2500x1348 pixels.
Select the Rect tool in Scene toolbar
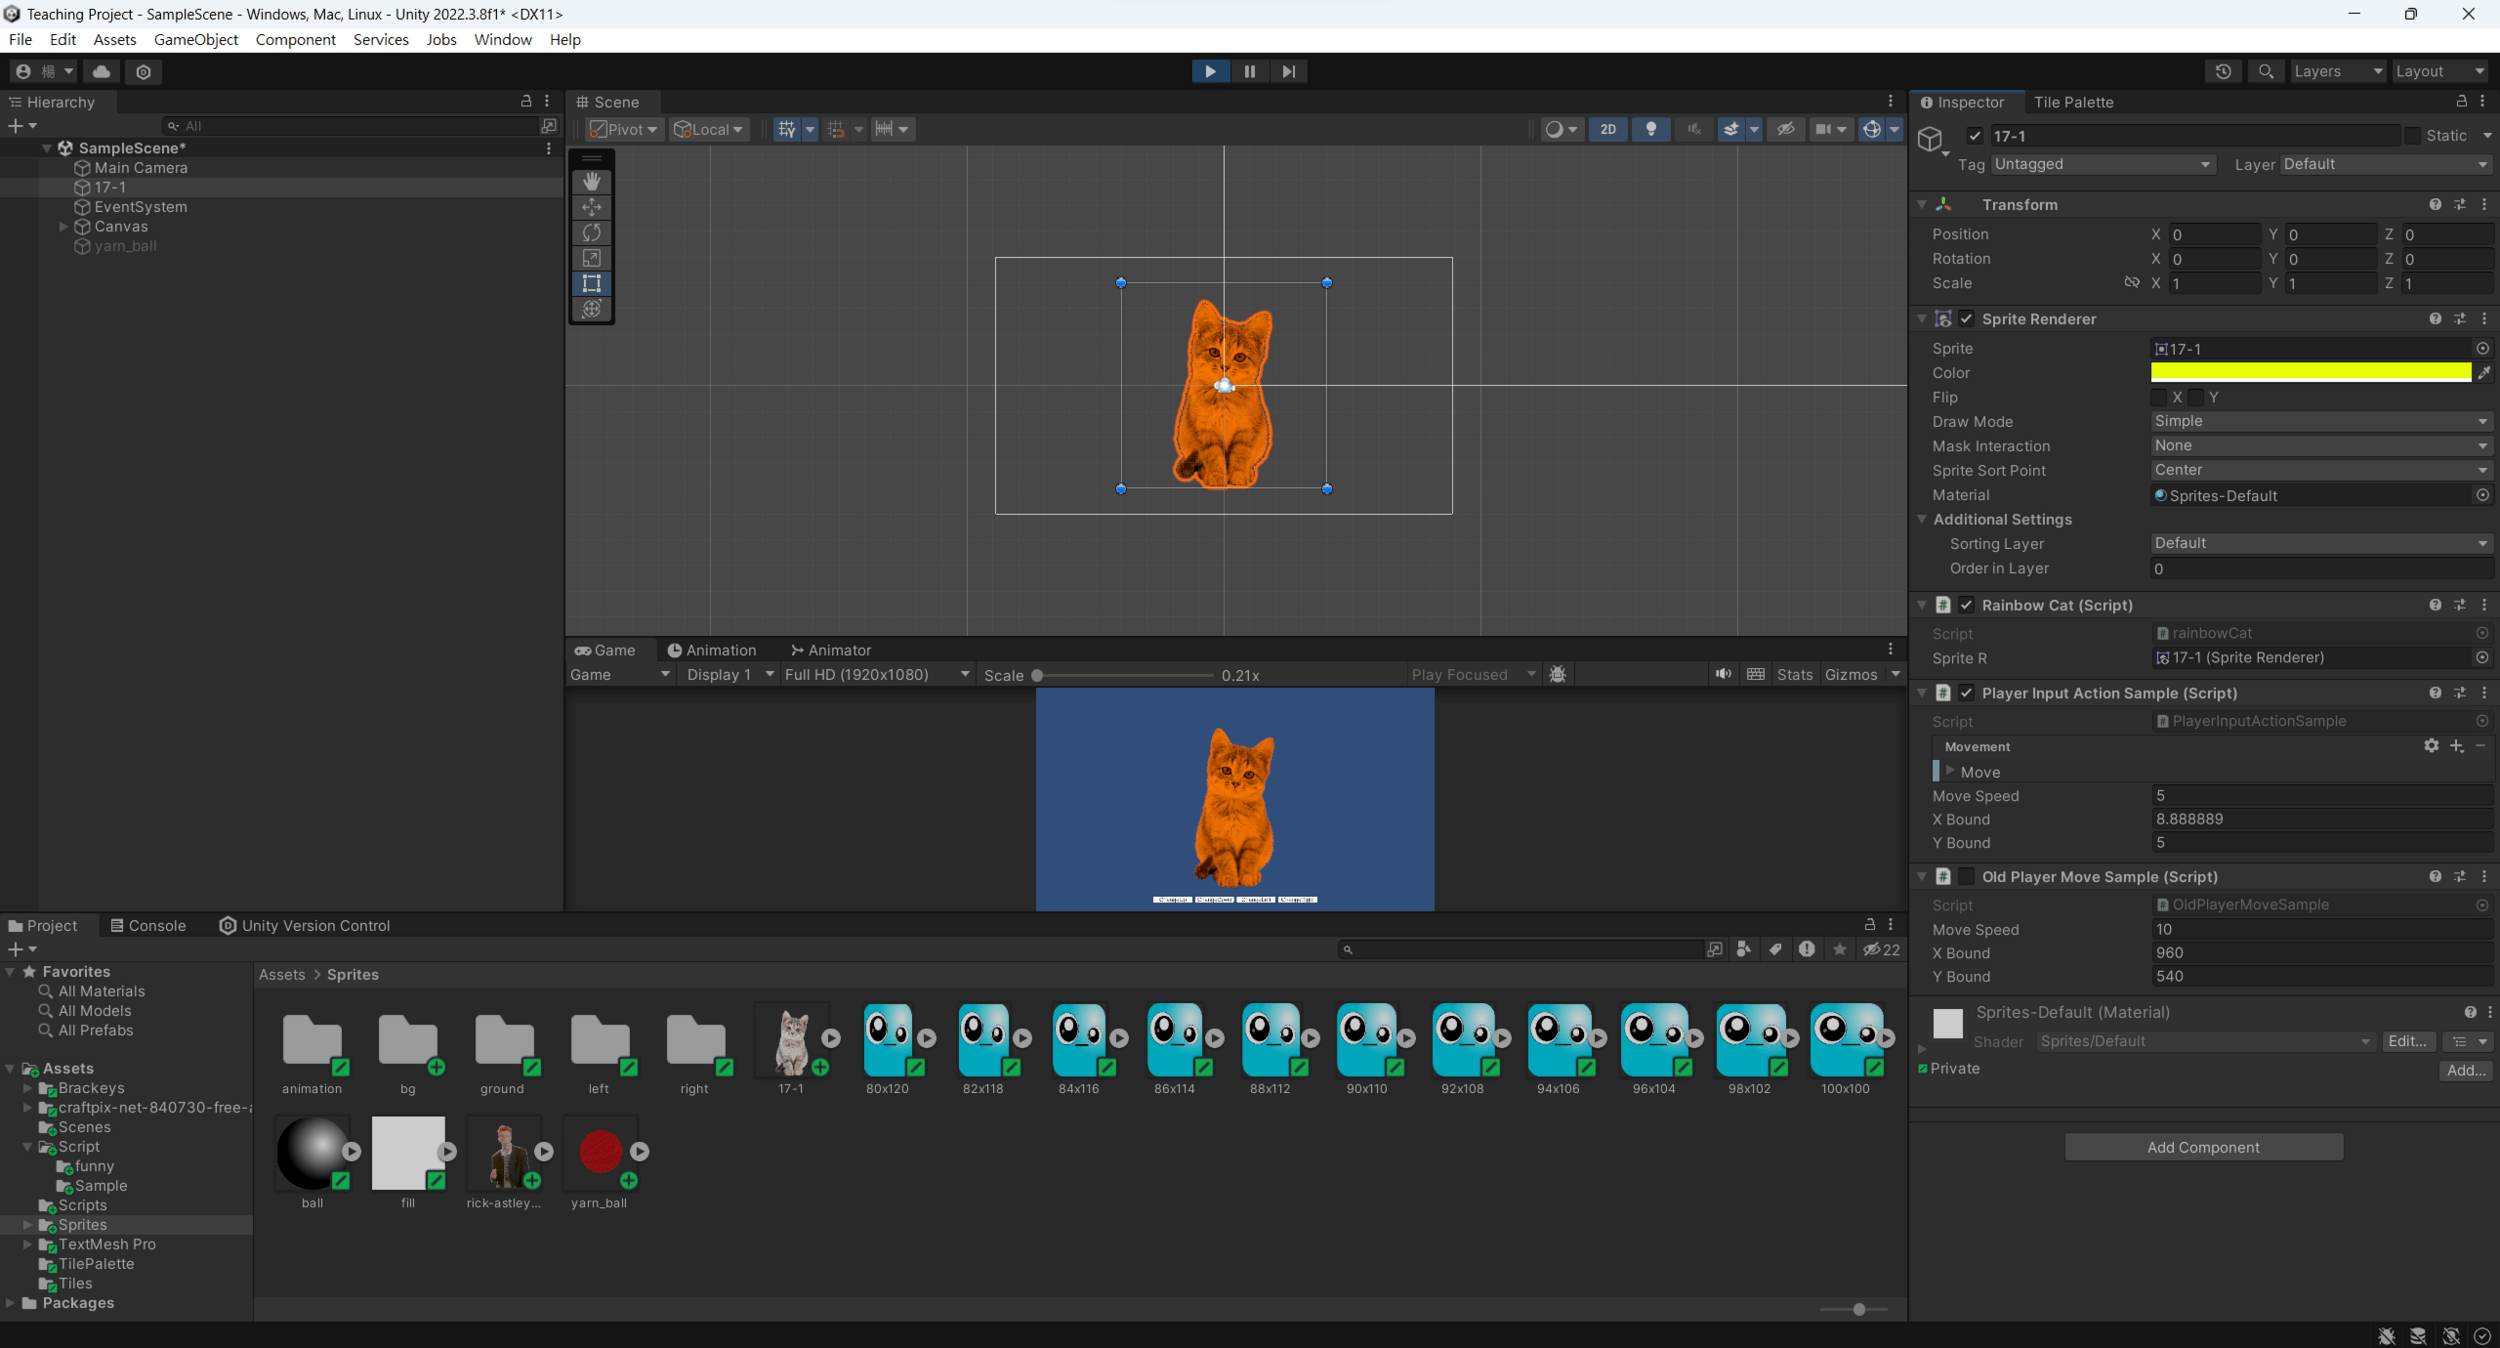pos(591,283)
